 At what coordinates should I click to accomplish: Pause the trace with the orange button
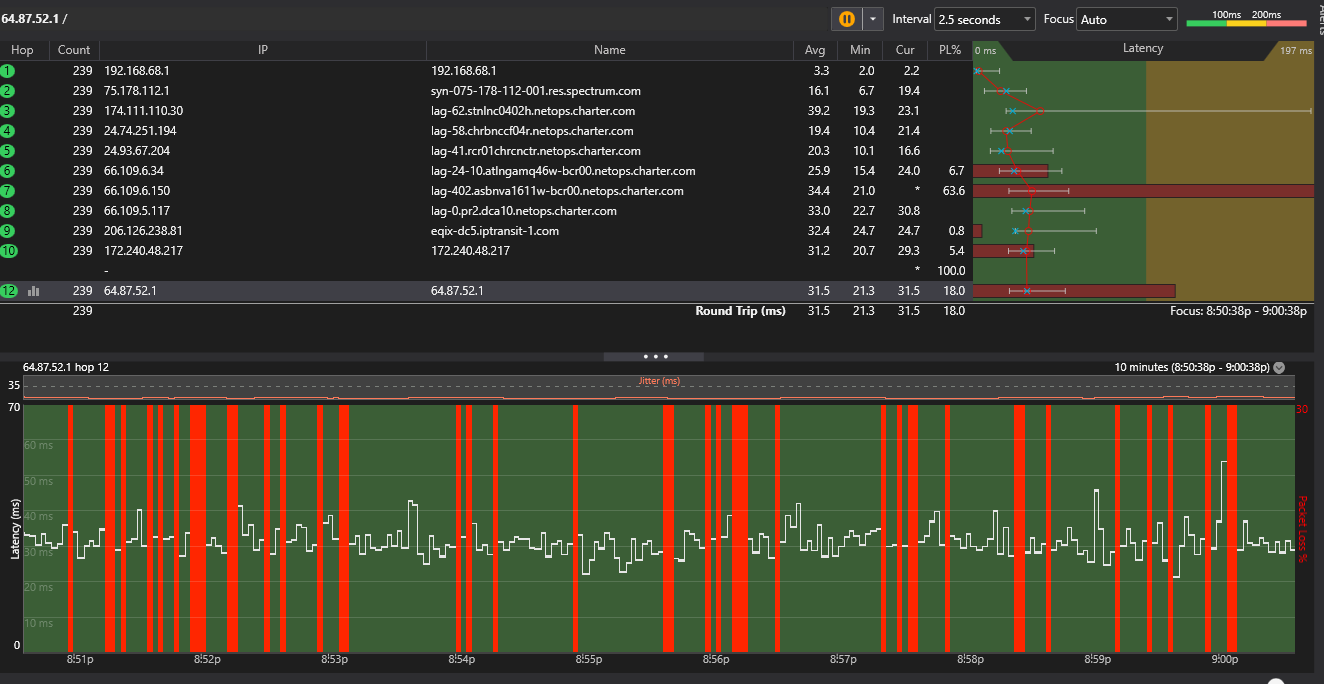pyautogui.click(x=846, y=19)
